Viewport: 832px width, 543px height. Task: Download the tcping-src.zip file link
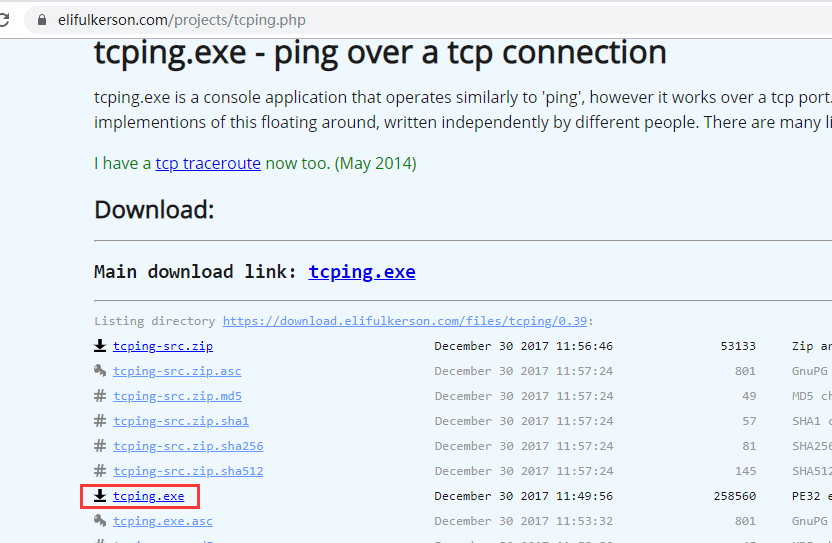pyautogui.click(x=163, y=346)
